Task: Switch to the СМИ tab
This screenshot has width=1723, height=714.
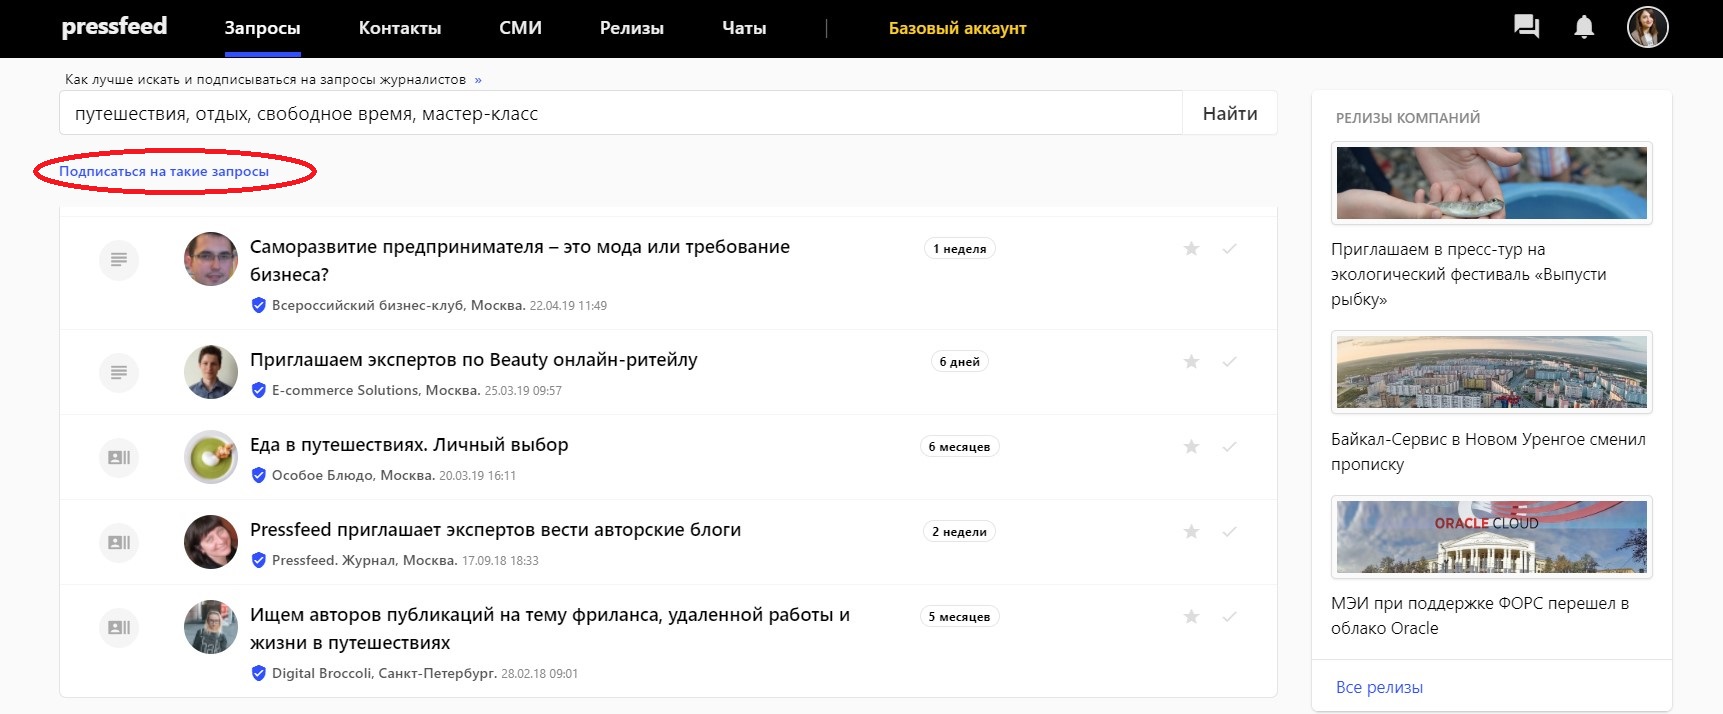Action: pos(520,28)
